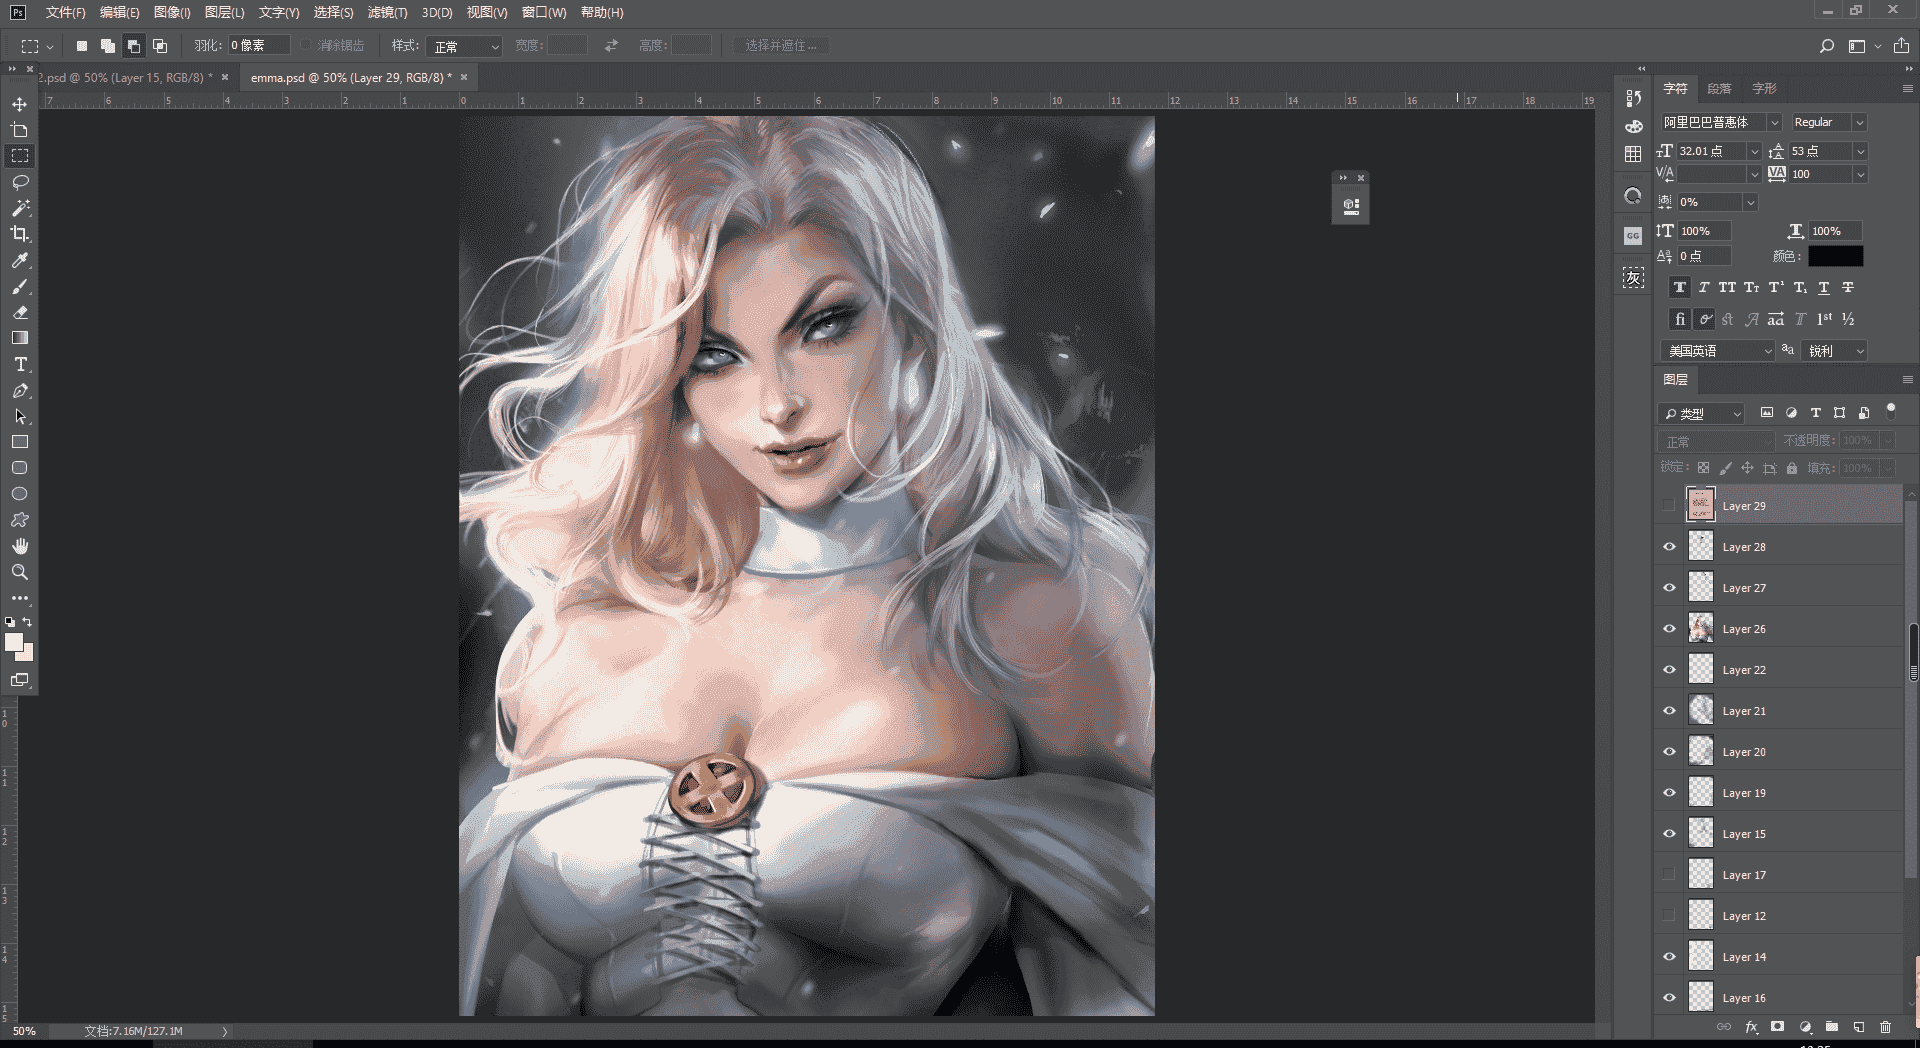
Task: Select the Pen tool
Action: tap(19, 390)
